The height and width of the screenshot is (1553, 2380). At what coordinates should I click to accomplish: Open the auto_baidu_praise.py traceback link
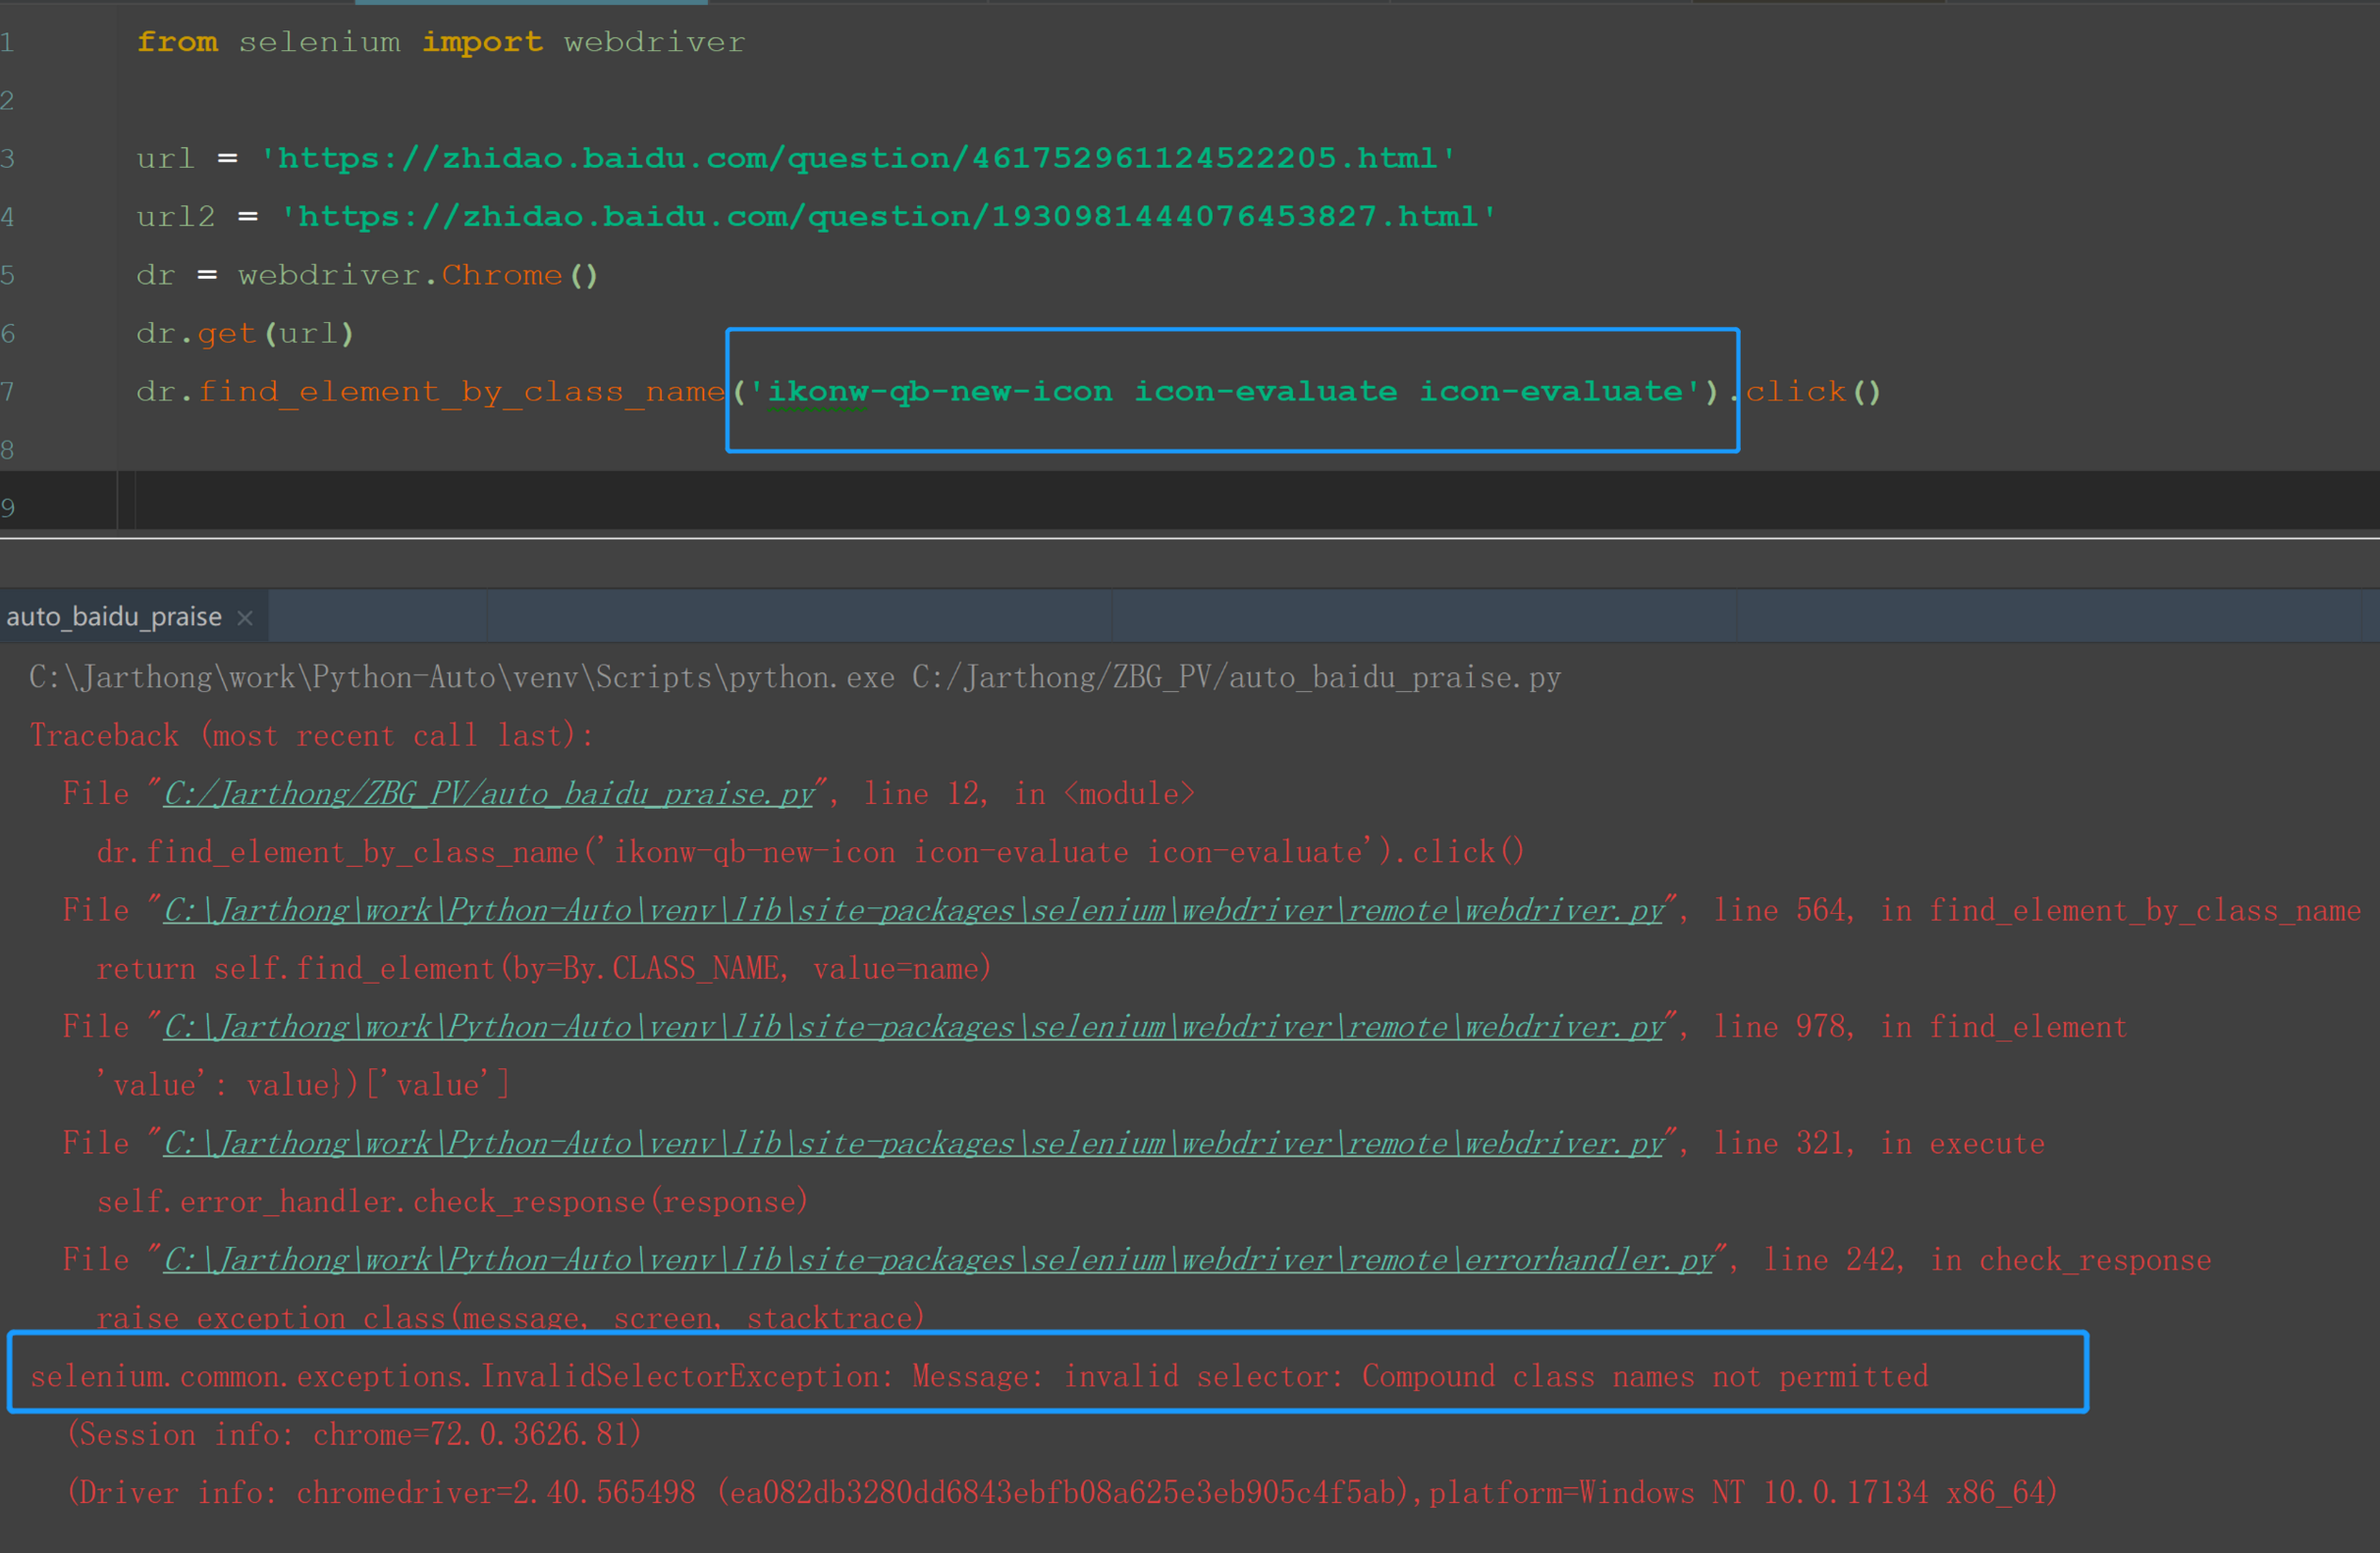pos(489,794)
